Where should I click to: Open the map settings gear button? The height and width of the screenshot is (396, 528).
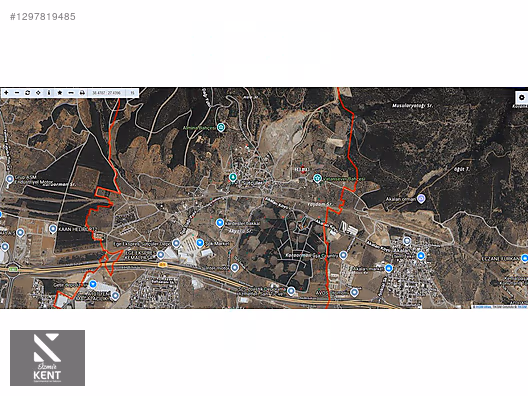pos(522,97)
